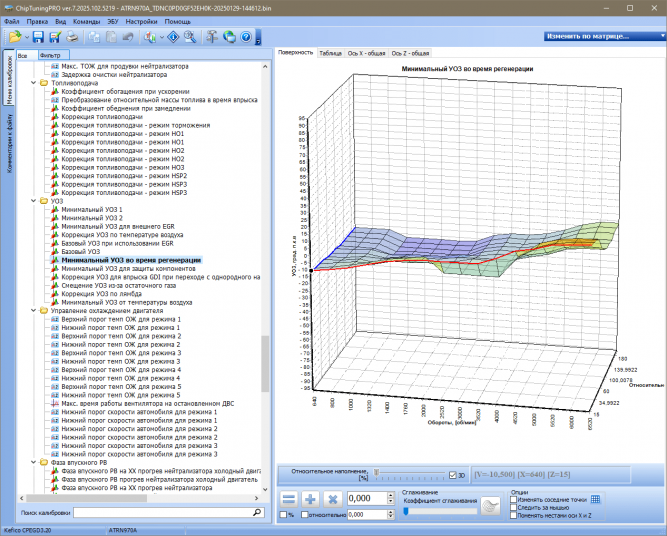This screenshot has width=667, height=536.
Task: Print using the printer toolbar icon
Action: (72, 37)
